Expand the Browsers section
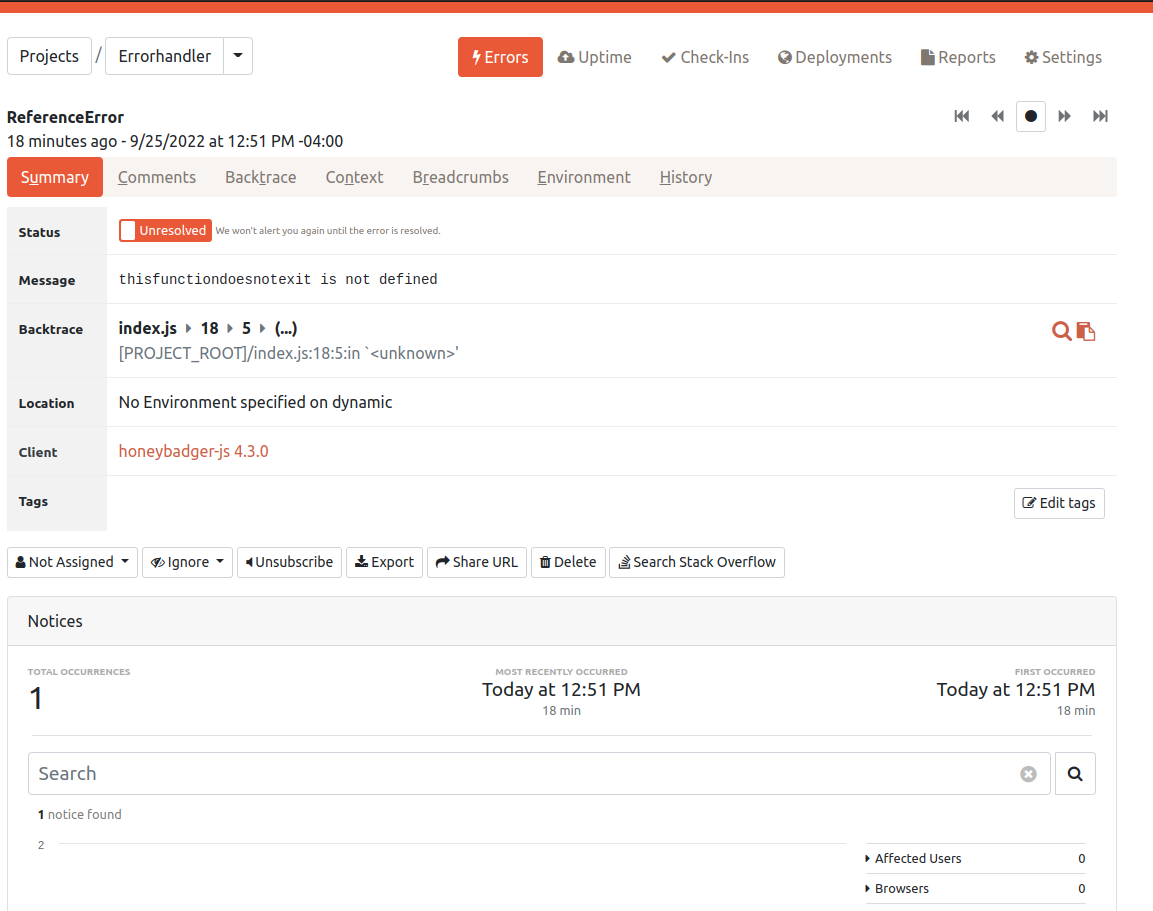Screen dimensions: 1153x911 coord(901,888)
